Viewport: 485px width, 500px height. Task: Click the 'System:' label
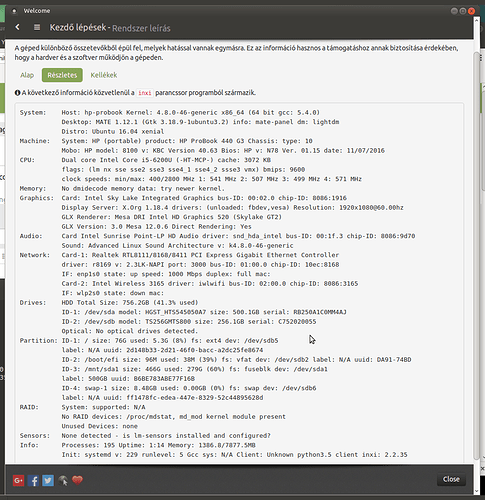(x=33, y=112)
